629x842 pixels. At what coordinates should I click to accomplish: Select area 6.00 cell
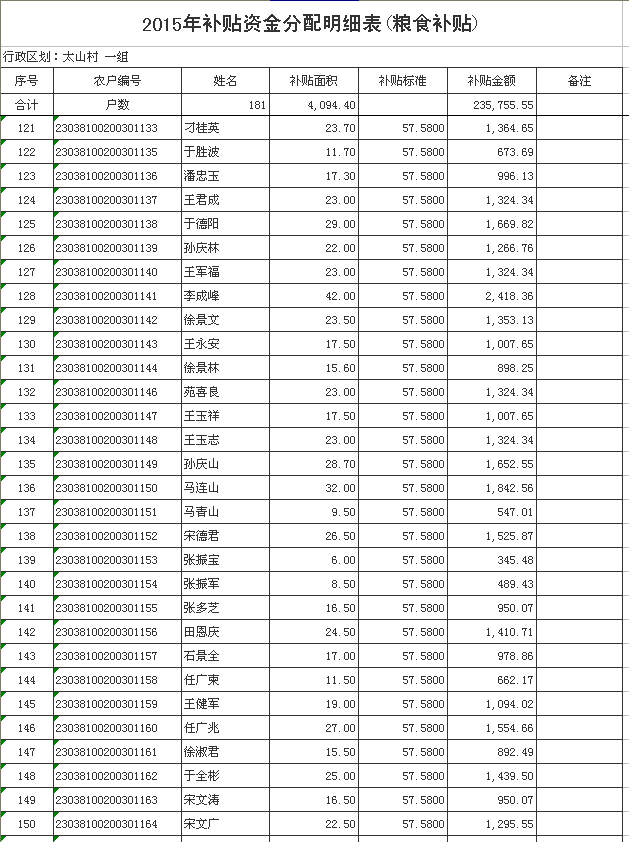click(x=314, y=560)
